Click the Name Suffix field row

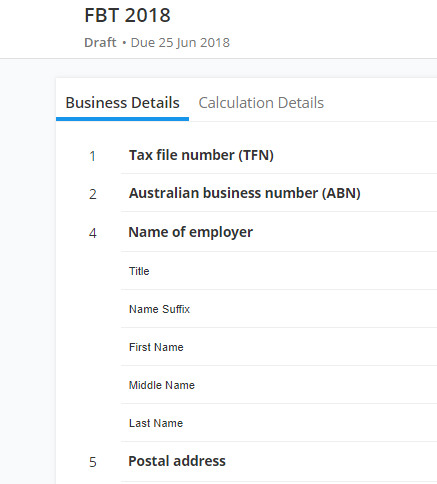coord(279,309)
